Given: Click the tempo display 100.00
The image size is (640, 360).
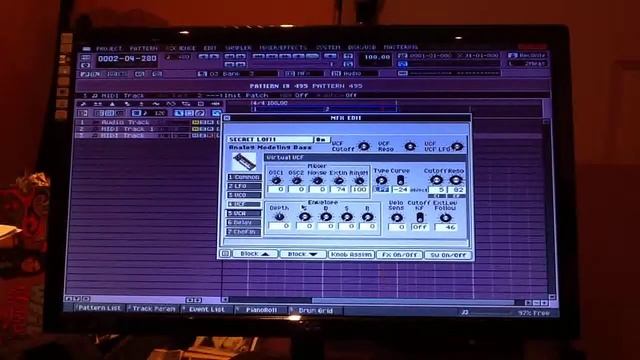Looking at the screenshot, I should [x=377, y=58].
